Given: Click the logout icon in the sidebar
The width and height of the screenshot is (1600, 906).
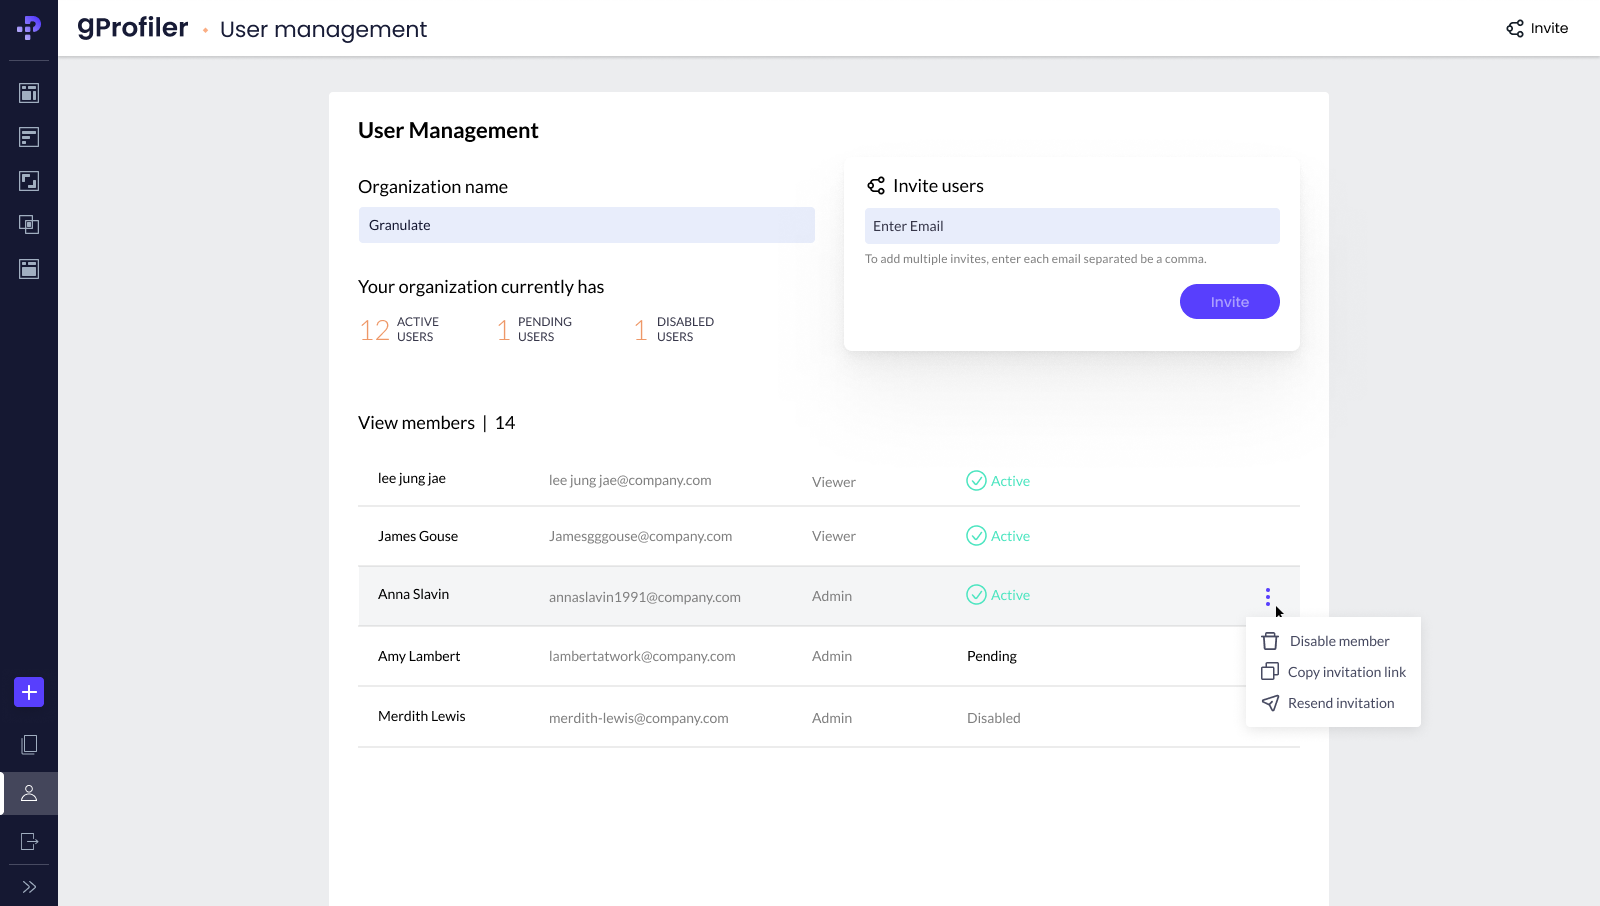Looking at the screenshot, I should [29, 842].
